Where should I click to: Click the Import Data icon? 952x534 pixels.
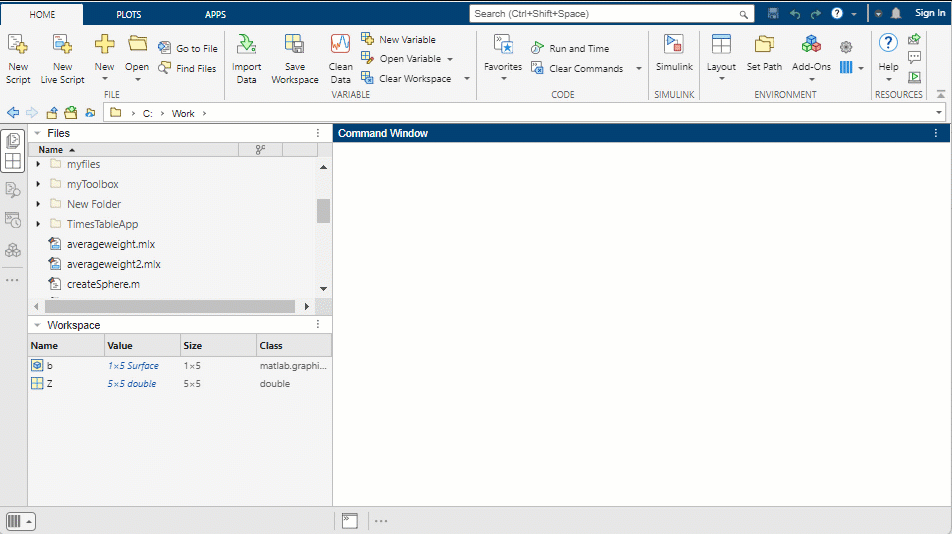tap(246, 58)
